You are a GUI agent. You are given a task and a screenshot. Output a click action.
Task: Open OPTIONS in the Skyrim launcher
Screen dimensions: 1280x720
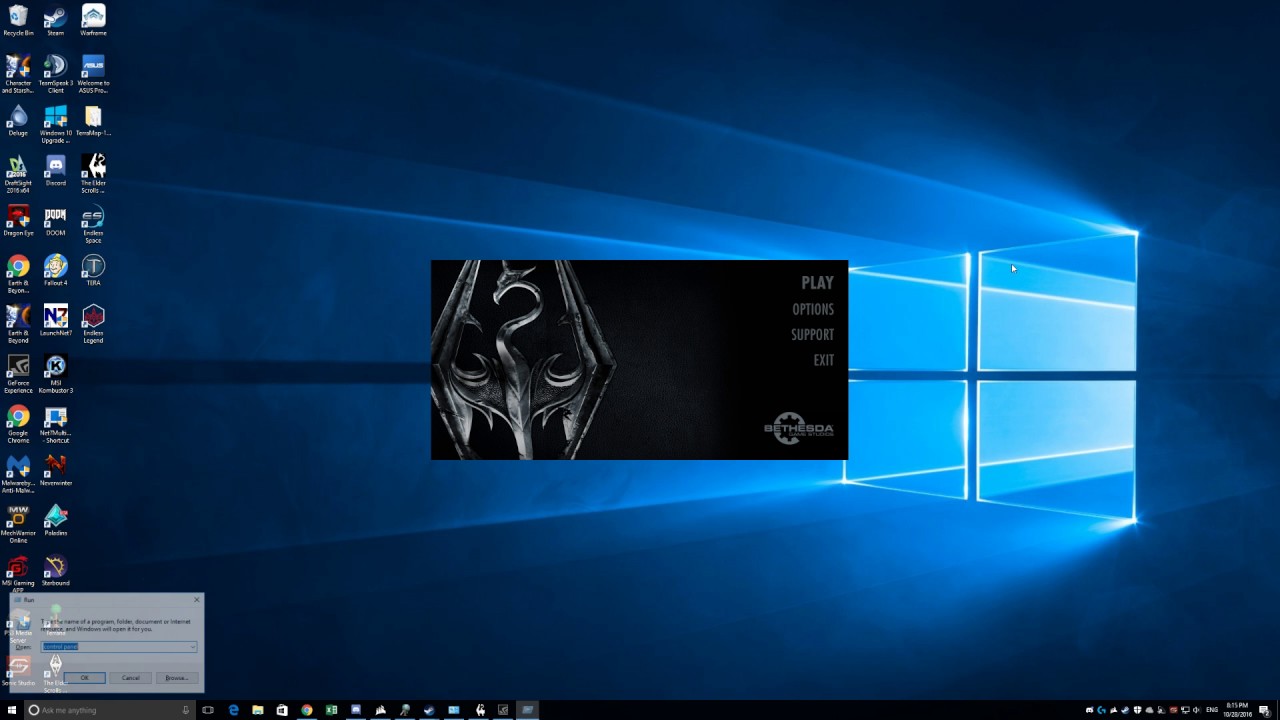(813, 309)
